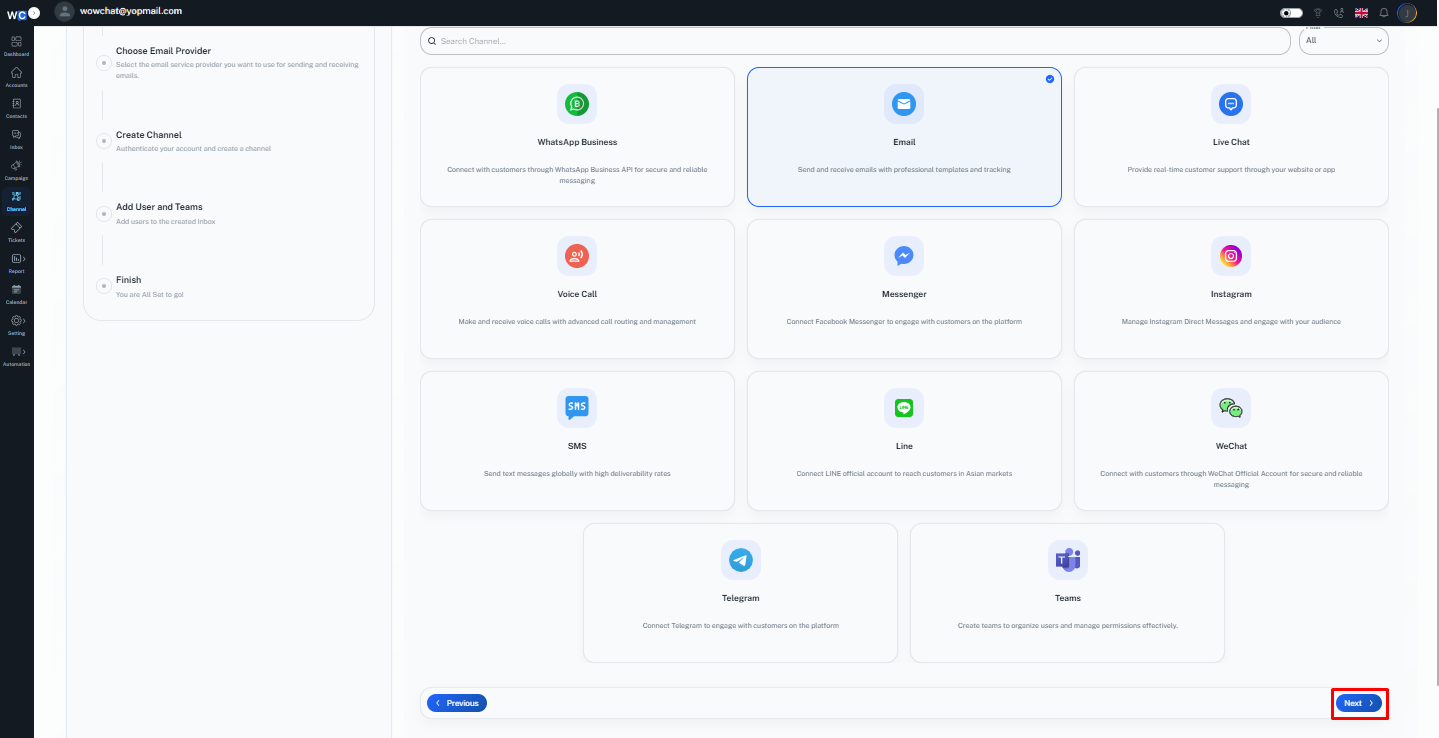This screenshot has width=1439, height=738.
Task: Go back with the Previous button
Action: [457, 704]
